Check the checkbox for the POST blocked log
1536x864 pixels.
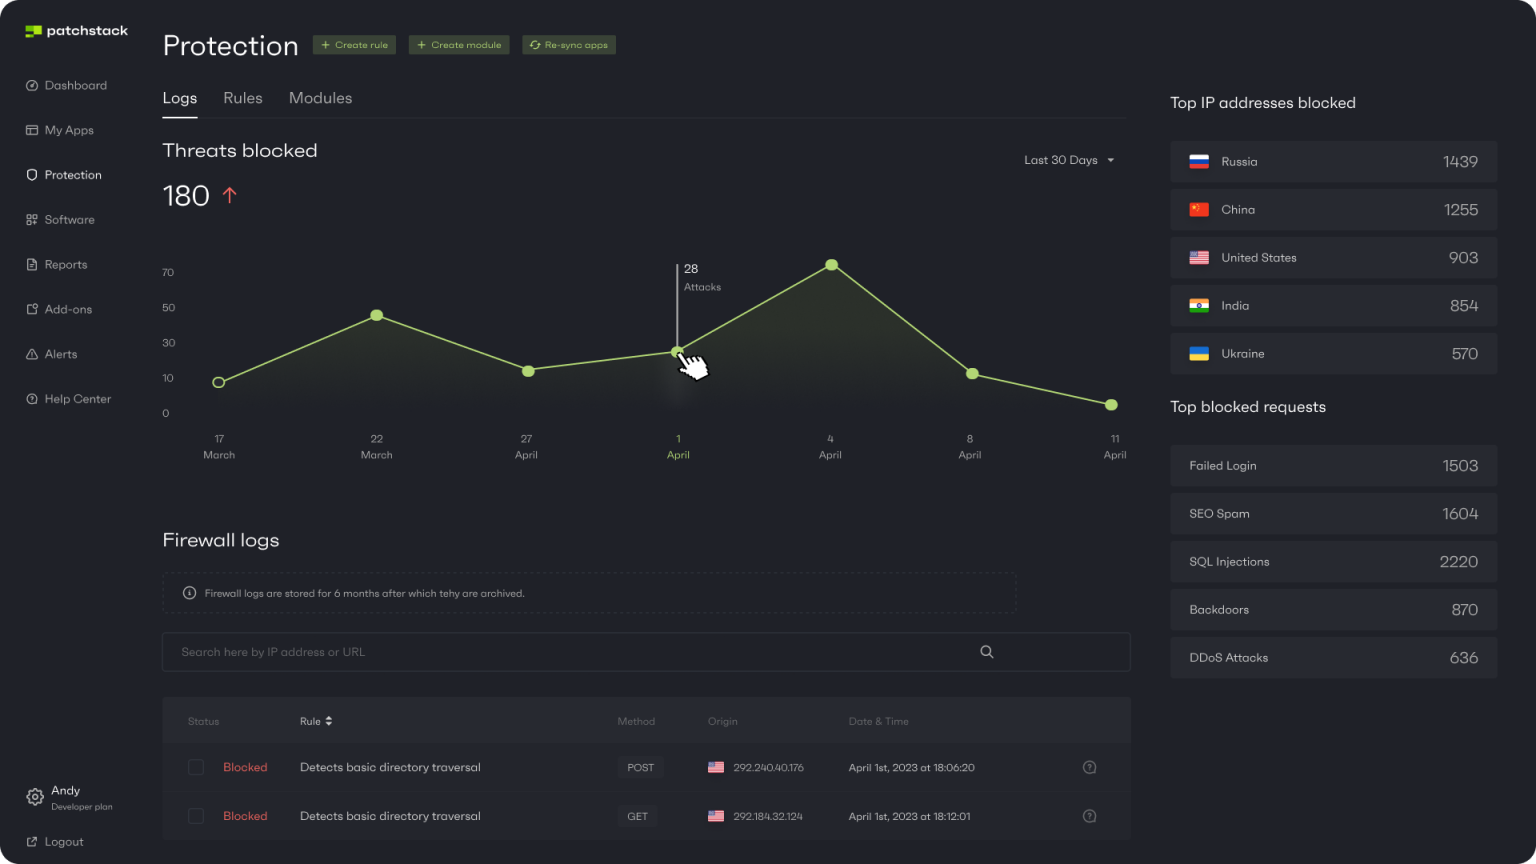tap(196, 768)
